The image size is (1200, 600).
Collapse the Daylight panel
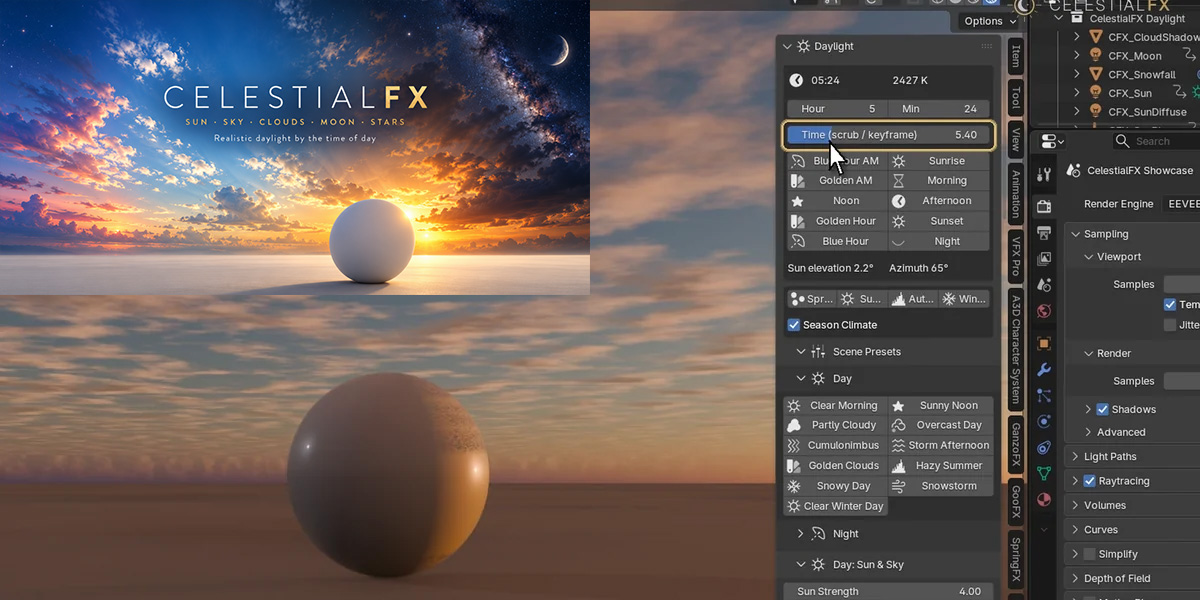point(787,46)
